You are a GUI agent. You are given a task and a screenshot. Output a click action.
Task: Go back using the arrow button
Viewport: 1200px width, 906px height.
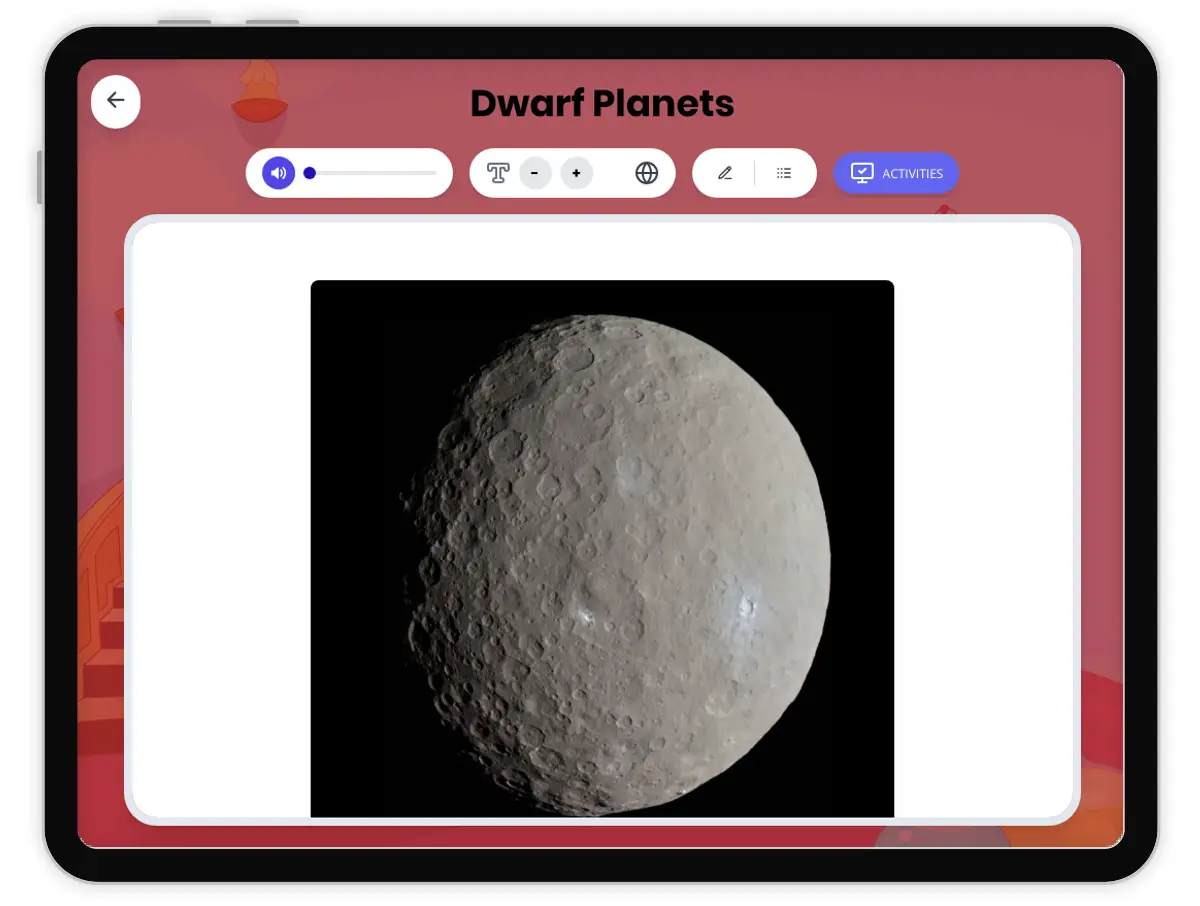pyautogui.click(x=116, y=101)
